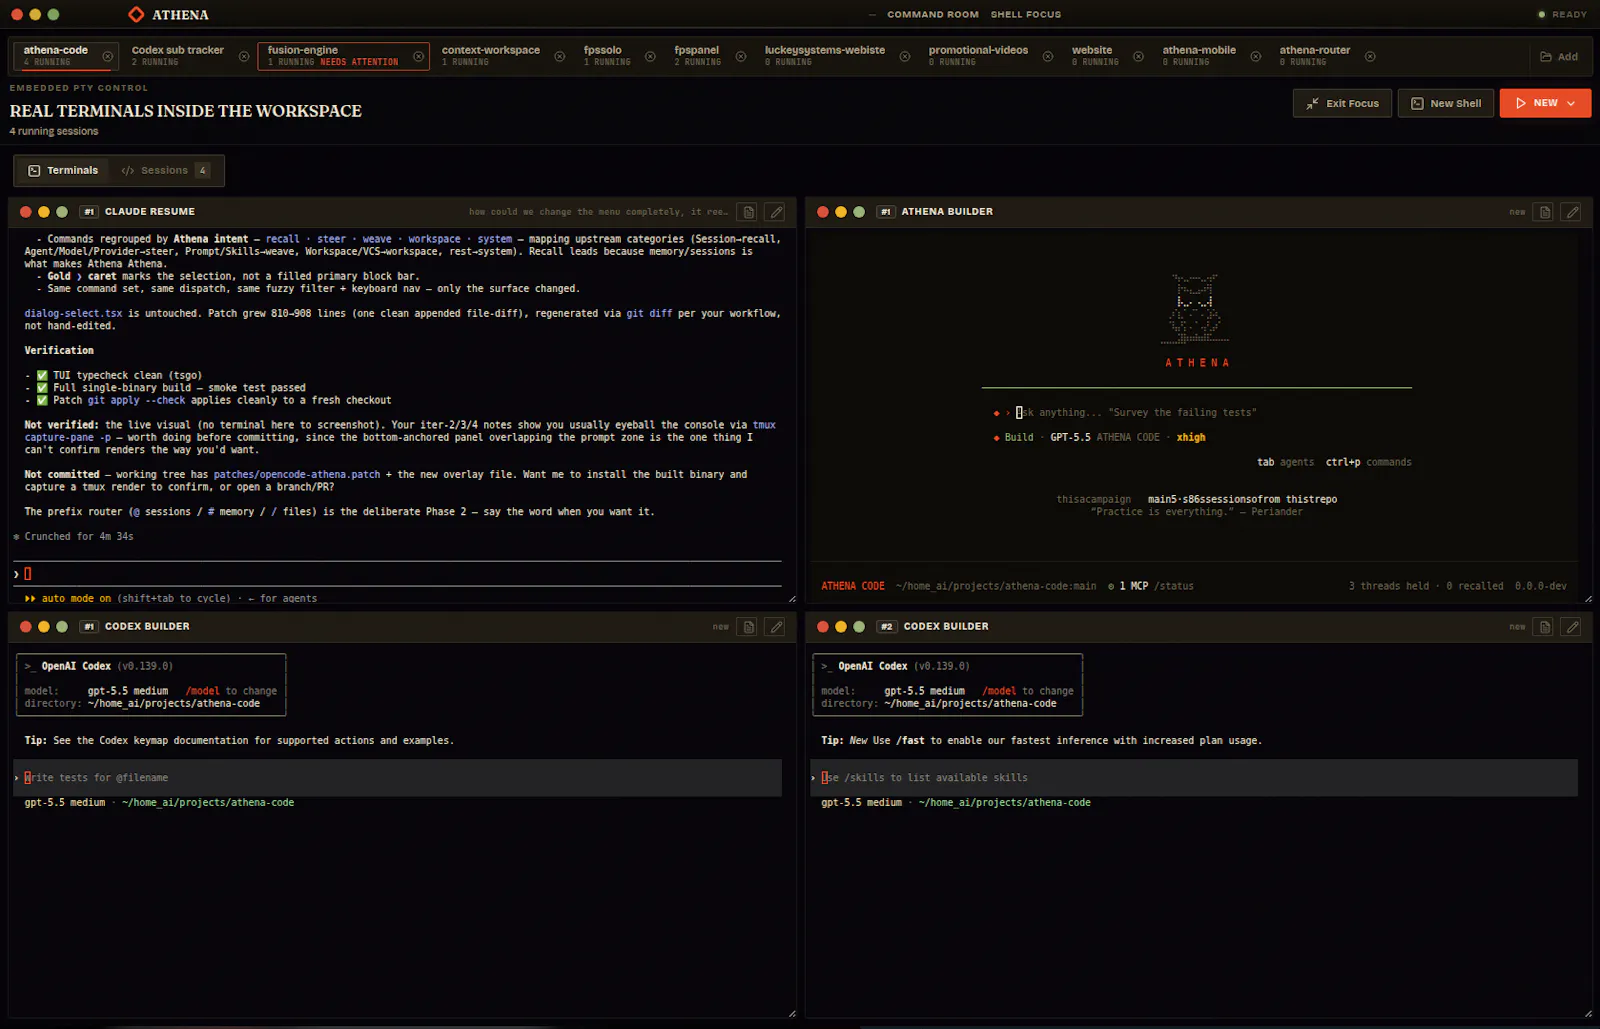Image resolution: width=1600 pixels, height=1029 pixels.
Task: Switch to Codex sub tracker tab
Action: pos(178,55)
